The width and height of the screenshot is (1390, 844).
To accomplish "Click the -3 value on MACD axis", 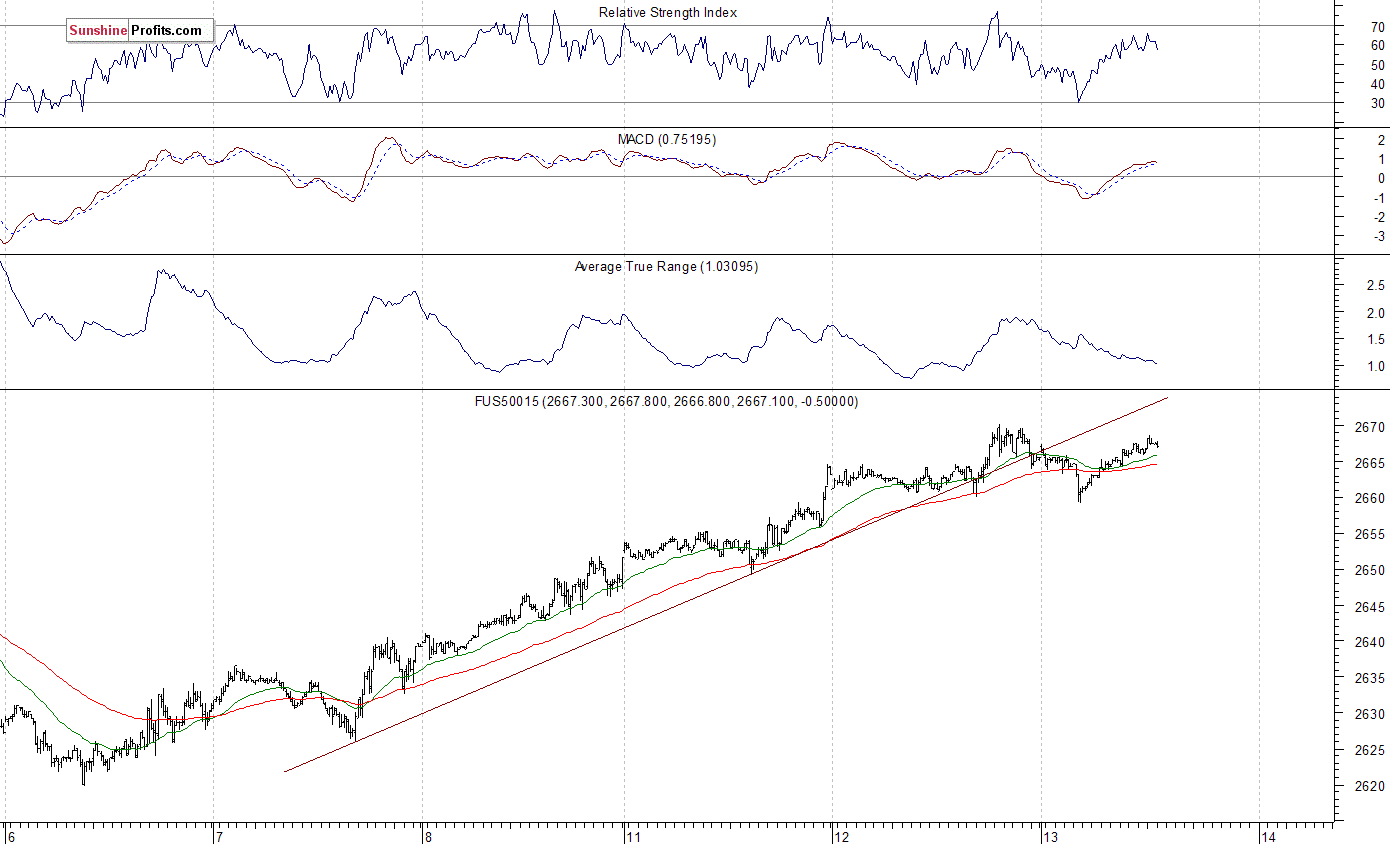I will click(1379, 236).
